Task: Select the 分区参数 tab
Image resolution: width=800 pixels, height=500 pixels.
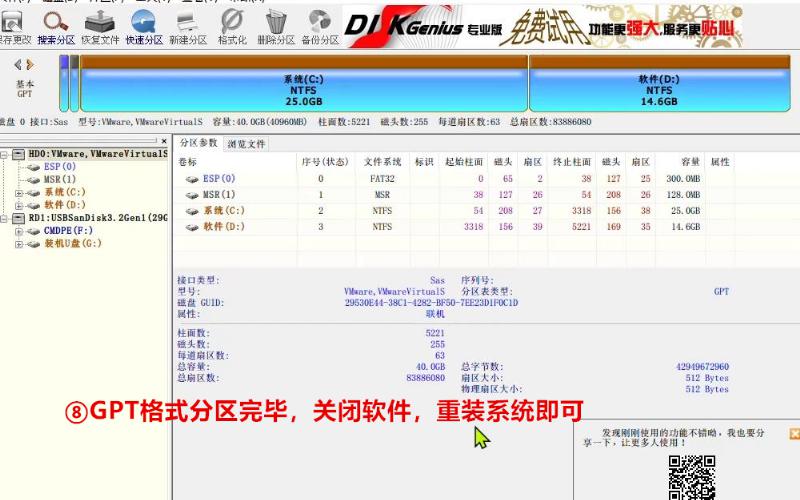Action: coord(198,144)
